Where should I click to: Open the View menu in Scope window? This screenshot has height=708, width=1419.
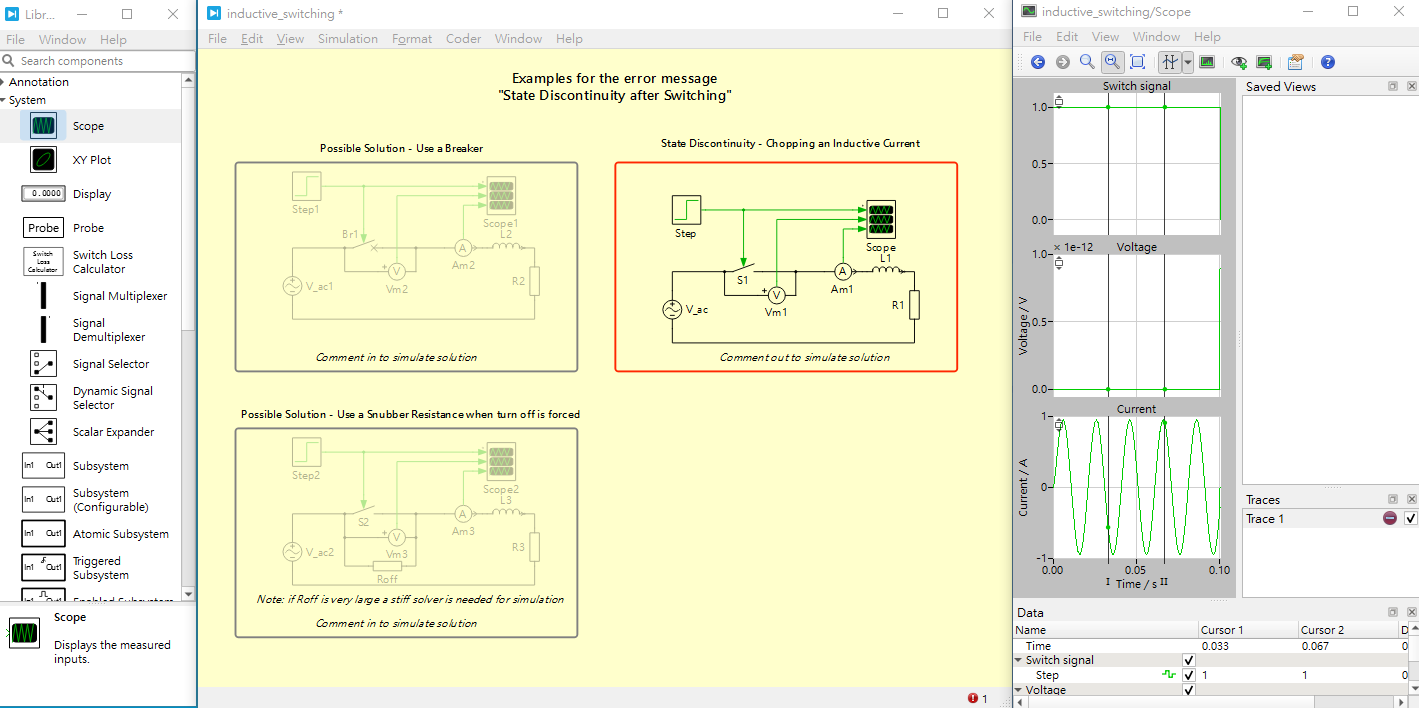point(1105,37)
